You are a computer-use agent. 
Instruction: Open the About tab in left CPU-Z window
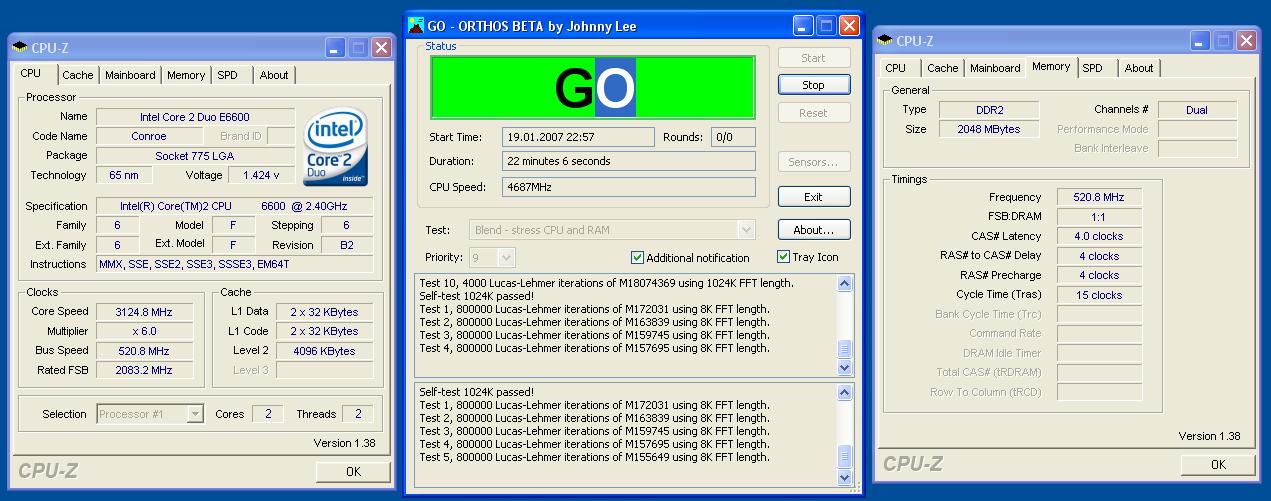(274, 75)
